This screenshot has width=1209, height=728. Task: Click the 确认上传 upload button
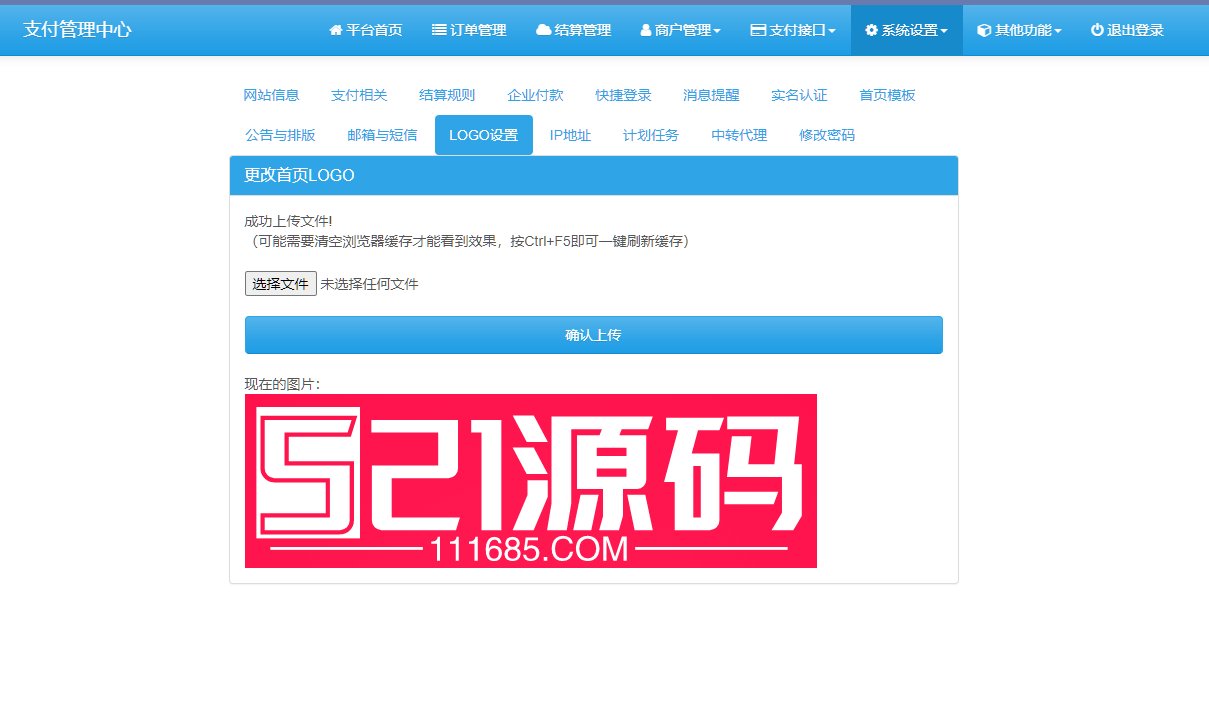pyautogui.click(x=594, y=335)
